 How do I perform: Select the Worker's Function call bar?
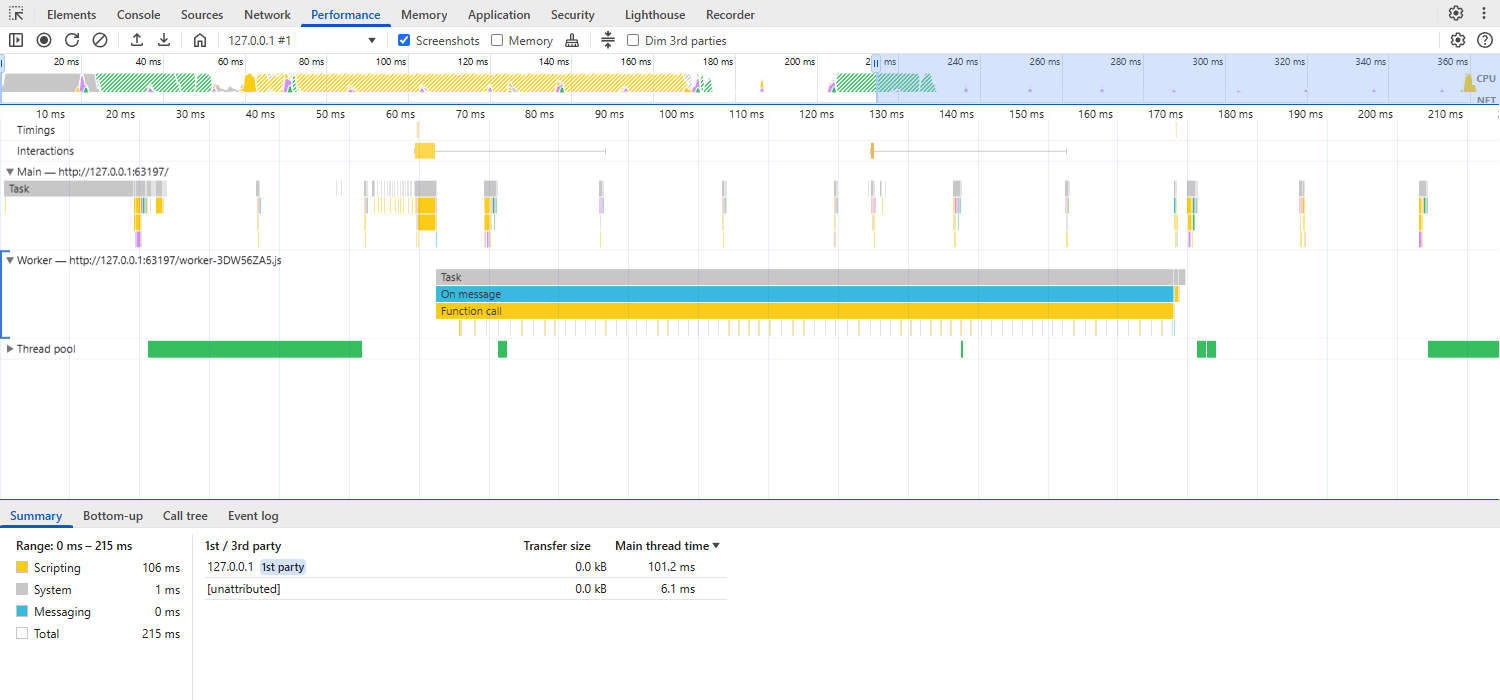pos(804,311)
